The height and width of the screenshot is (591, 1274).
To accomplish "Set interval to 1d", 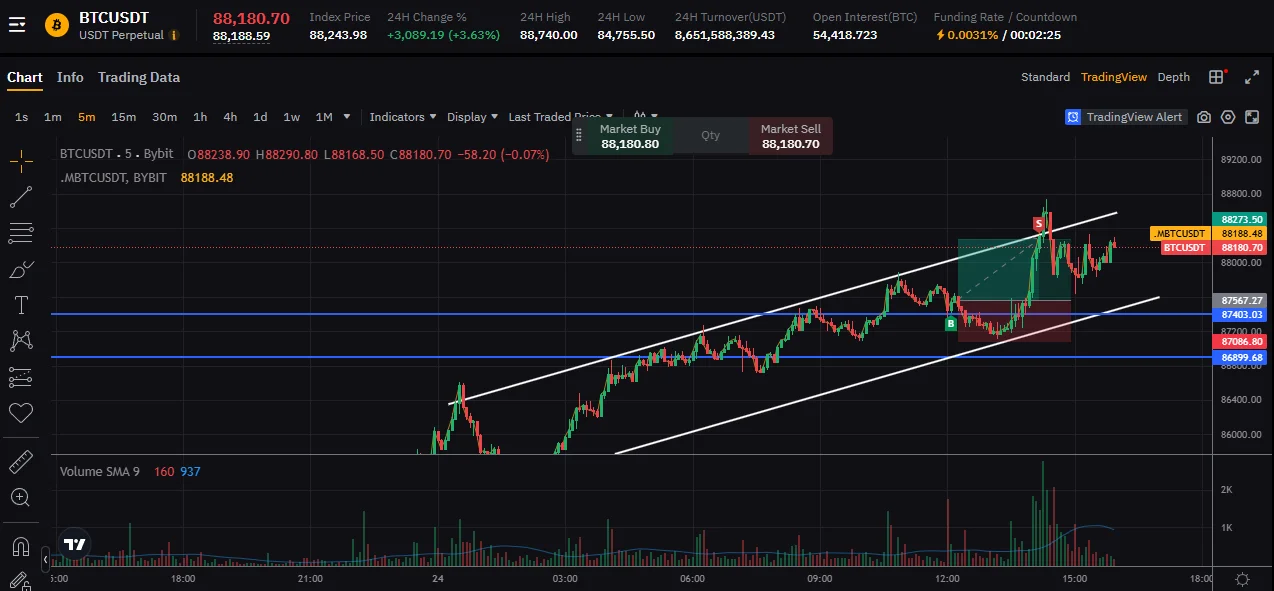I will coord(260,117).
